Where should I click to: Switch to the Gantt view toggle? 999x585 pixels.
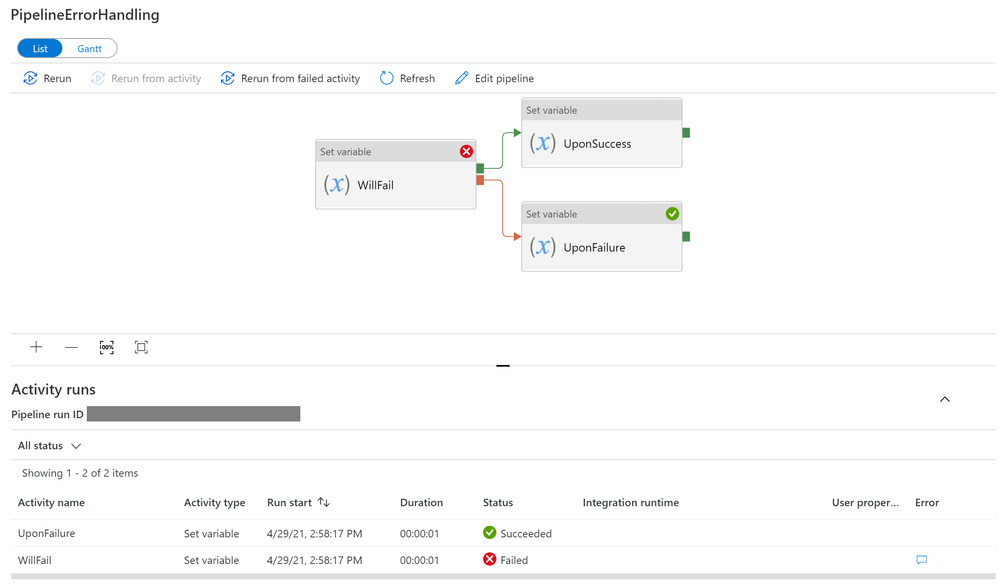click(x=89, y=48)
